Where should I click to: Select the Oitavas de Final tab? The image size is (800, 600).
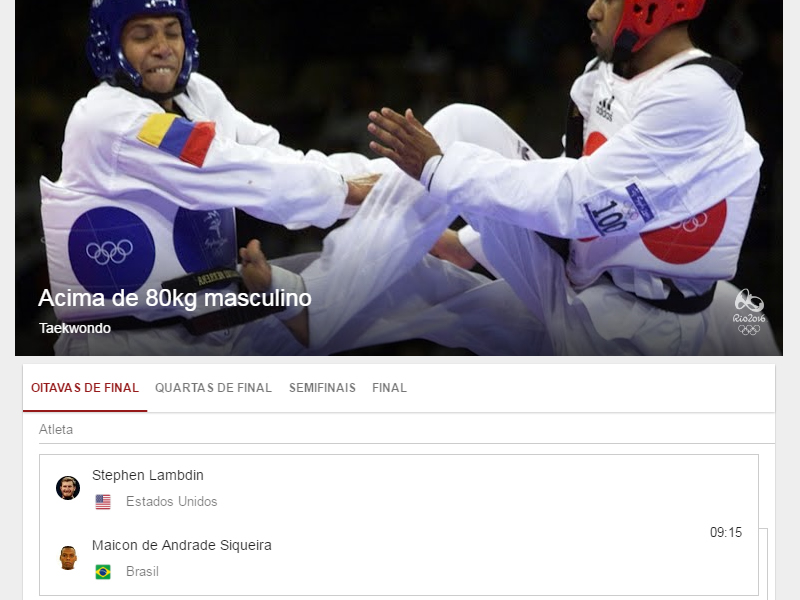pyautogui.click(x=85, y=388)
